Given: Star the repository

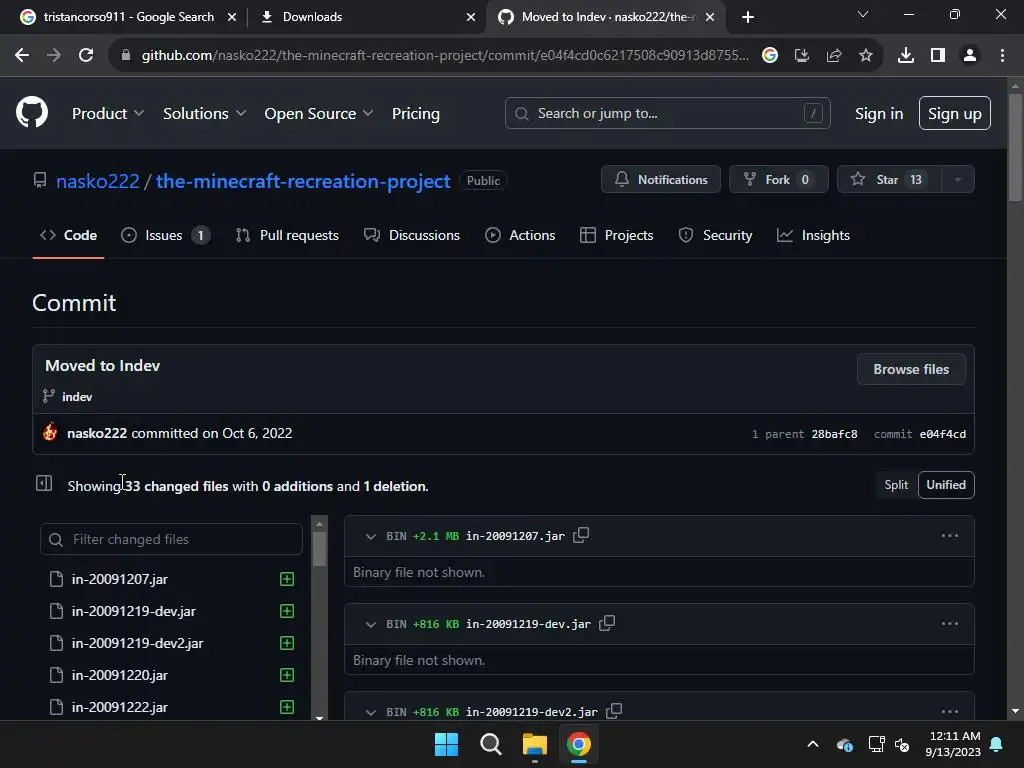Looking at the screenshot, I should 889,180.
